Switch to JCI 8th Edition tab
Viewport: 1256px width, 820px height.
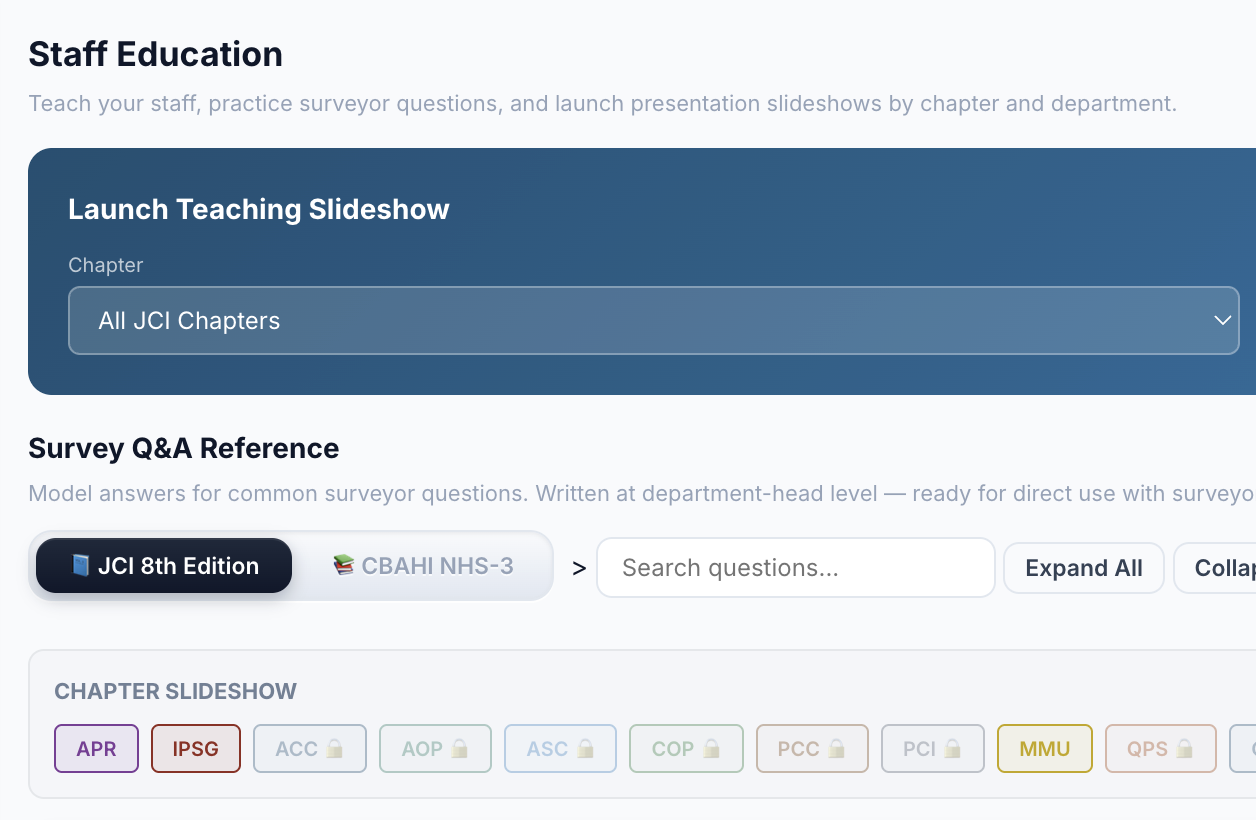(164, 566)
